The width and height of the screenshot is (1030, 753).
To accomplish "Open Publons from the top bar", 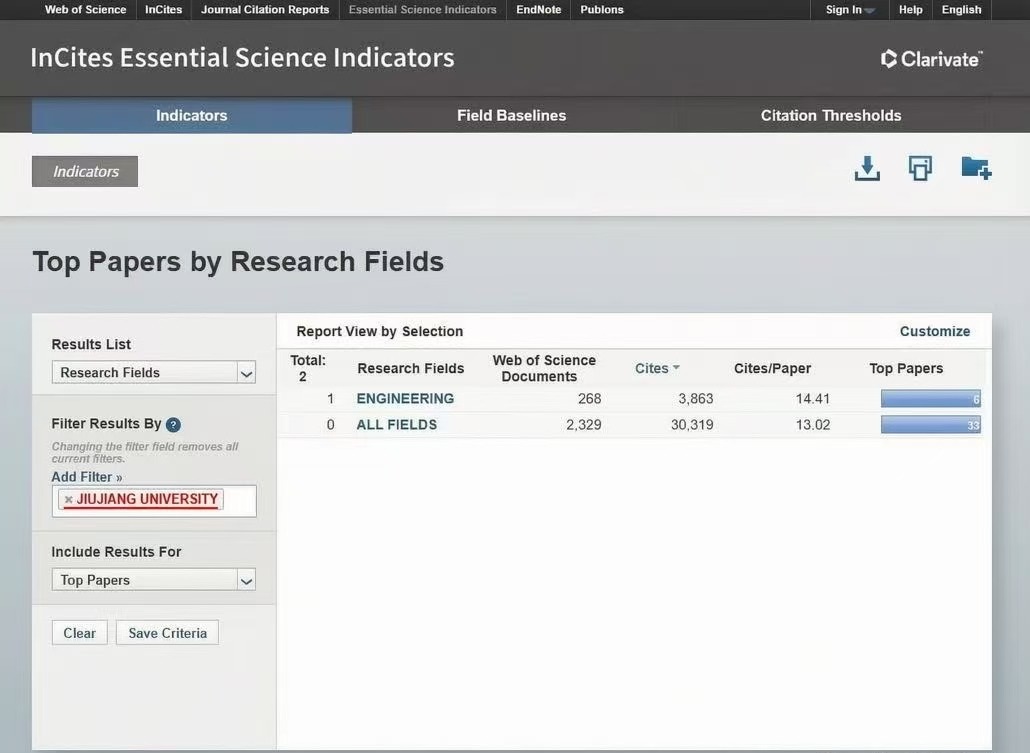I will click(602, 10).
